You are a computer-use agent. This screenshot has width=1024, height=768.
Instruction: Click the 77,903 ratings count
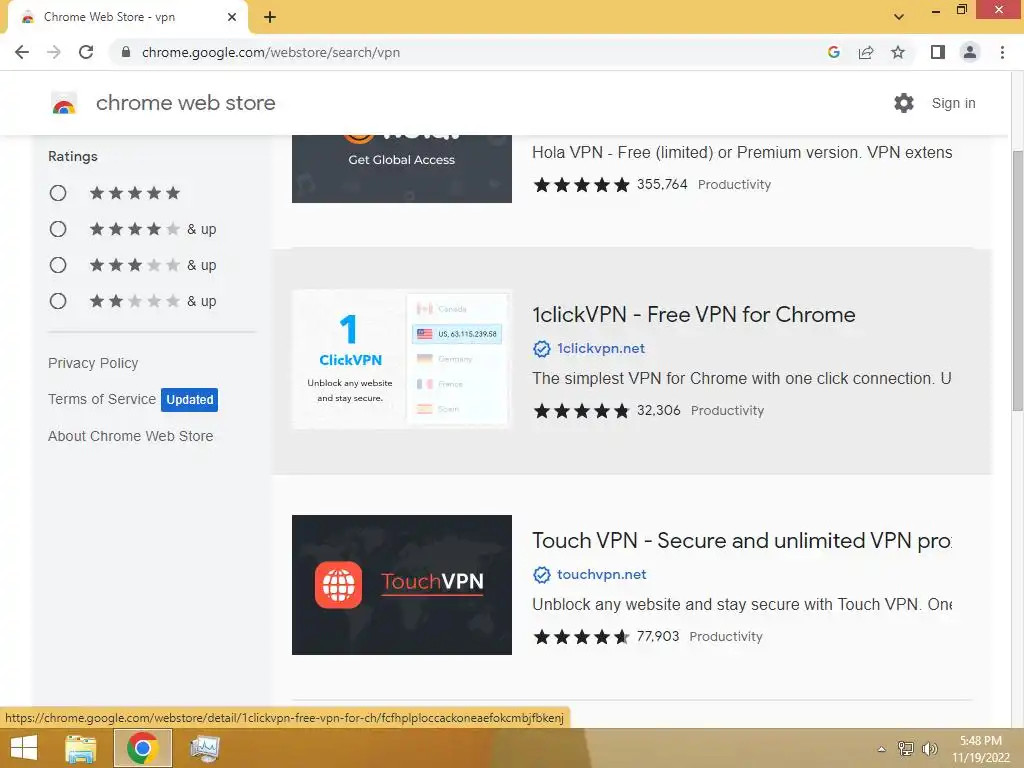658,636
